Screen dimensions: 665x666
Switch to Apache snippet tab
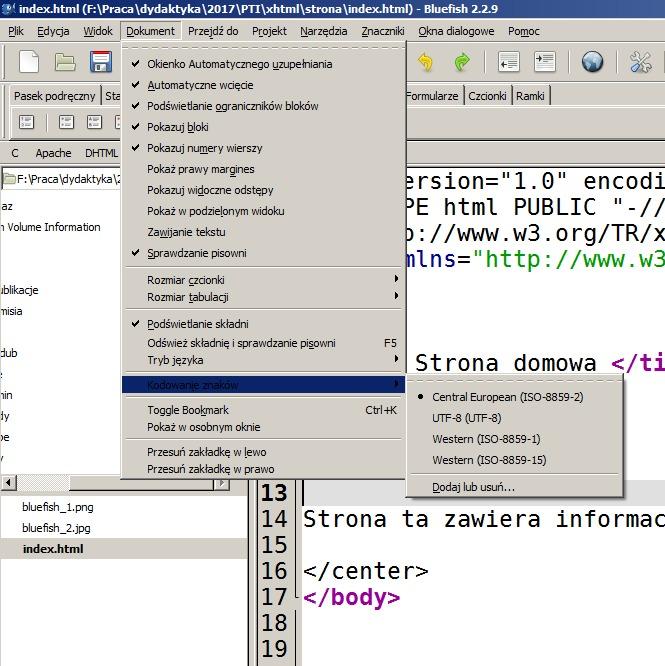pyautogui.click(x=53, y=153)
